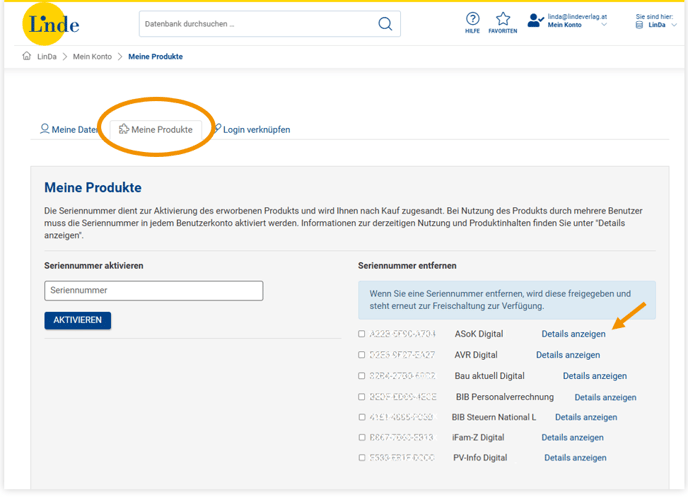
Task: Show details for BIB Personalverrechnung
Action: coord(606,397)
